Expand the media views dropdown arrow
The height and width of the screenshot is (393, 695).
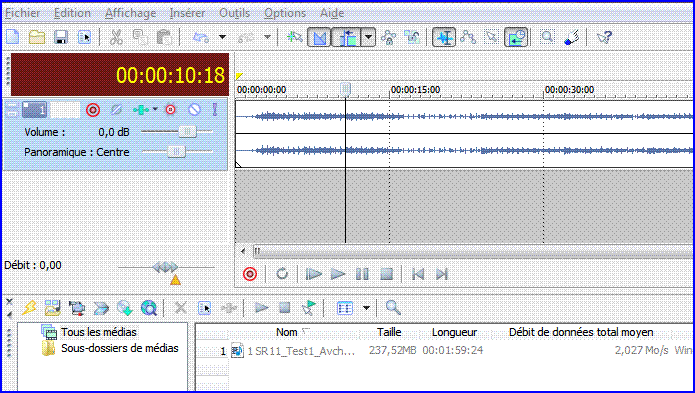(366, 307)
